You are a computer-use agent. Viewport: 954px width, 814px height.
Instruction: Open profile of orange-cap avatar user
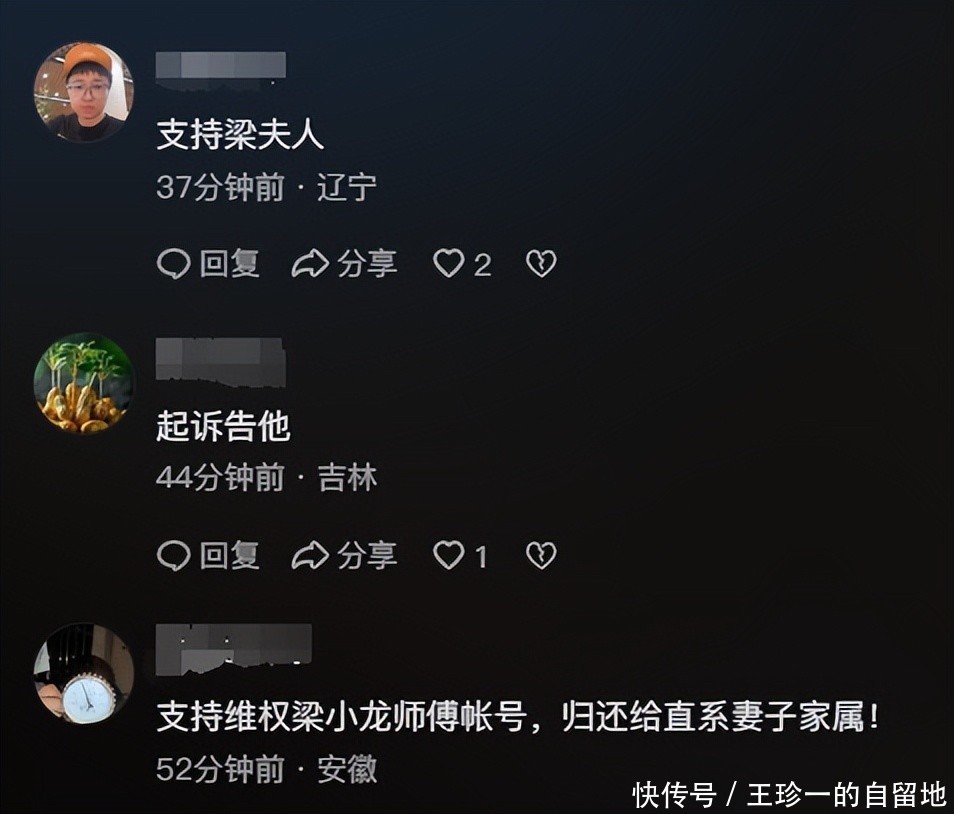pos(83,92)
